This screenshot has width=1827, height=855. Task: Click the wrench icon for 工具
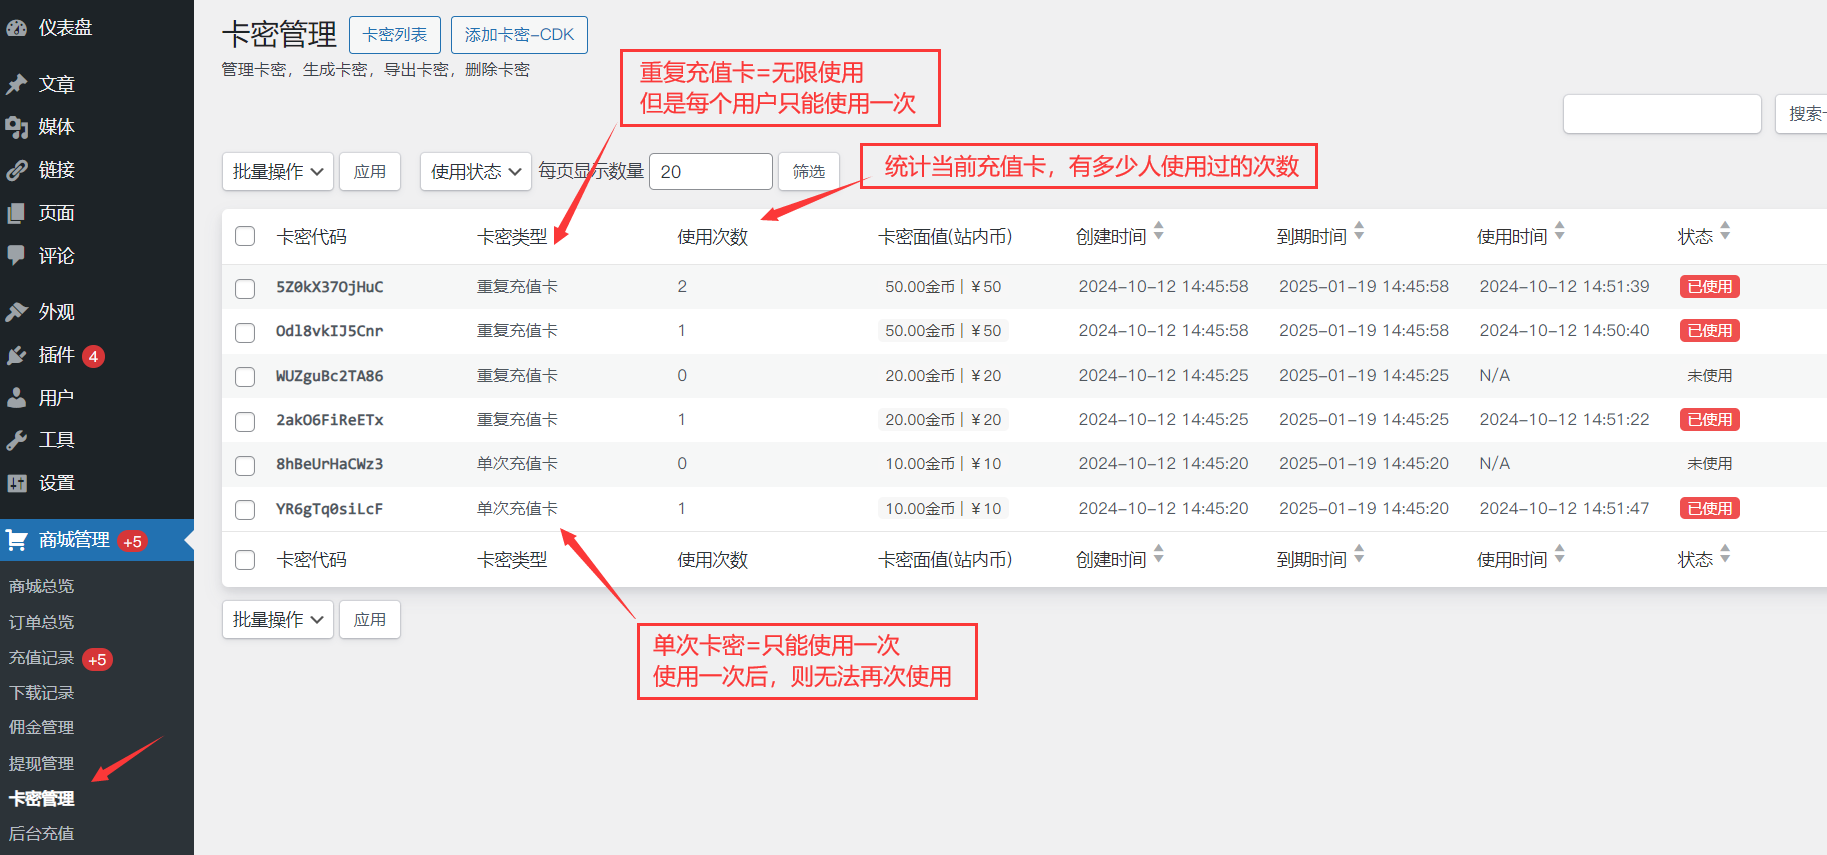point(16,440)
